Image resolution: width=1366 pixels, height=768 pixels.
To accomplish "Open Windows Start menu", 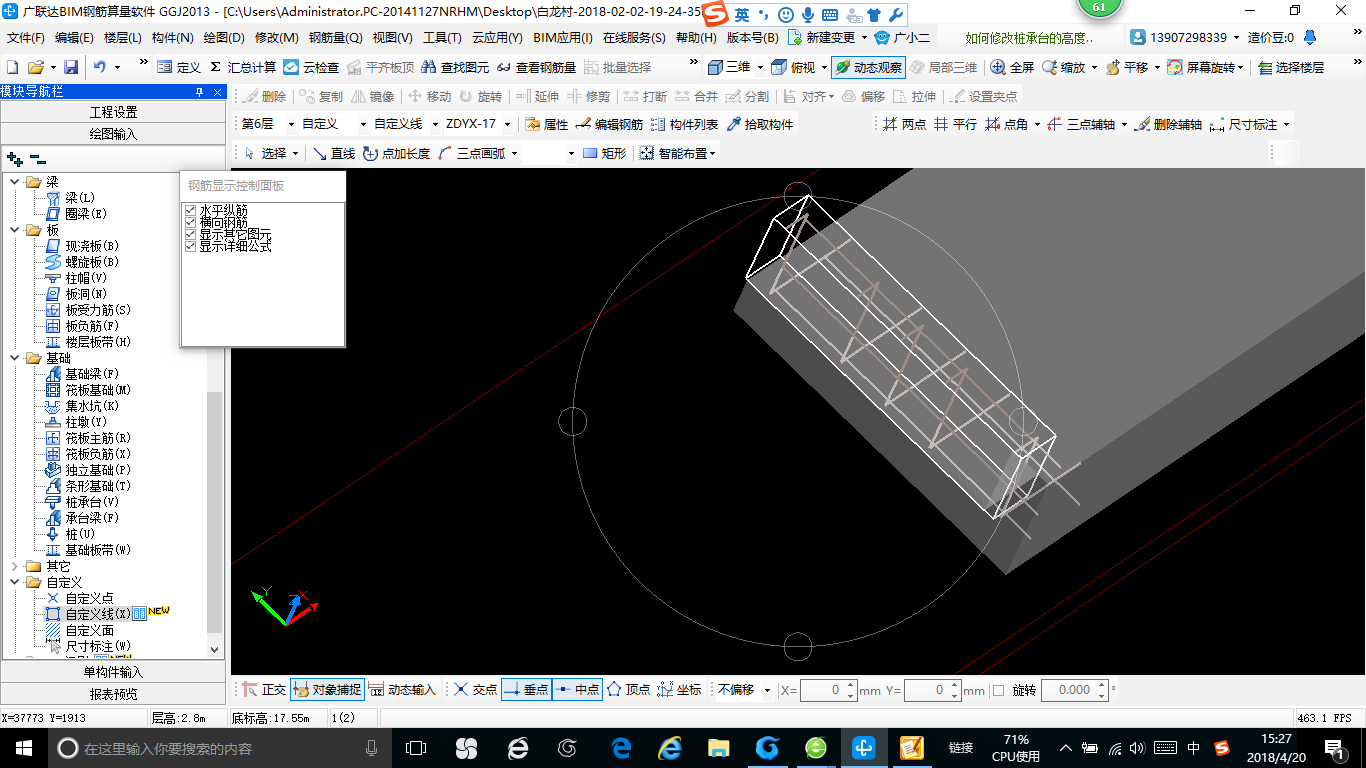I will pos(24,748).
